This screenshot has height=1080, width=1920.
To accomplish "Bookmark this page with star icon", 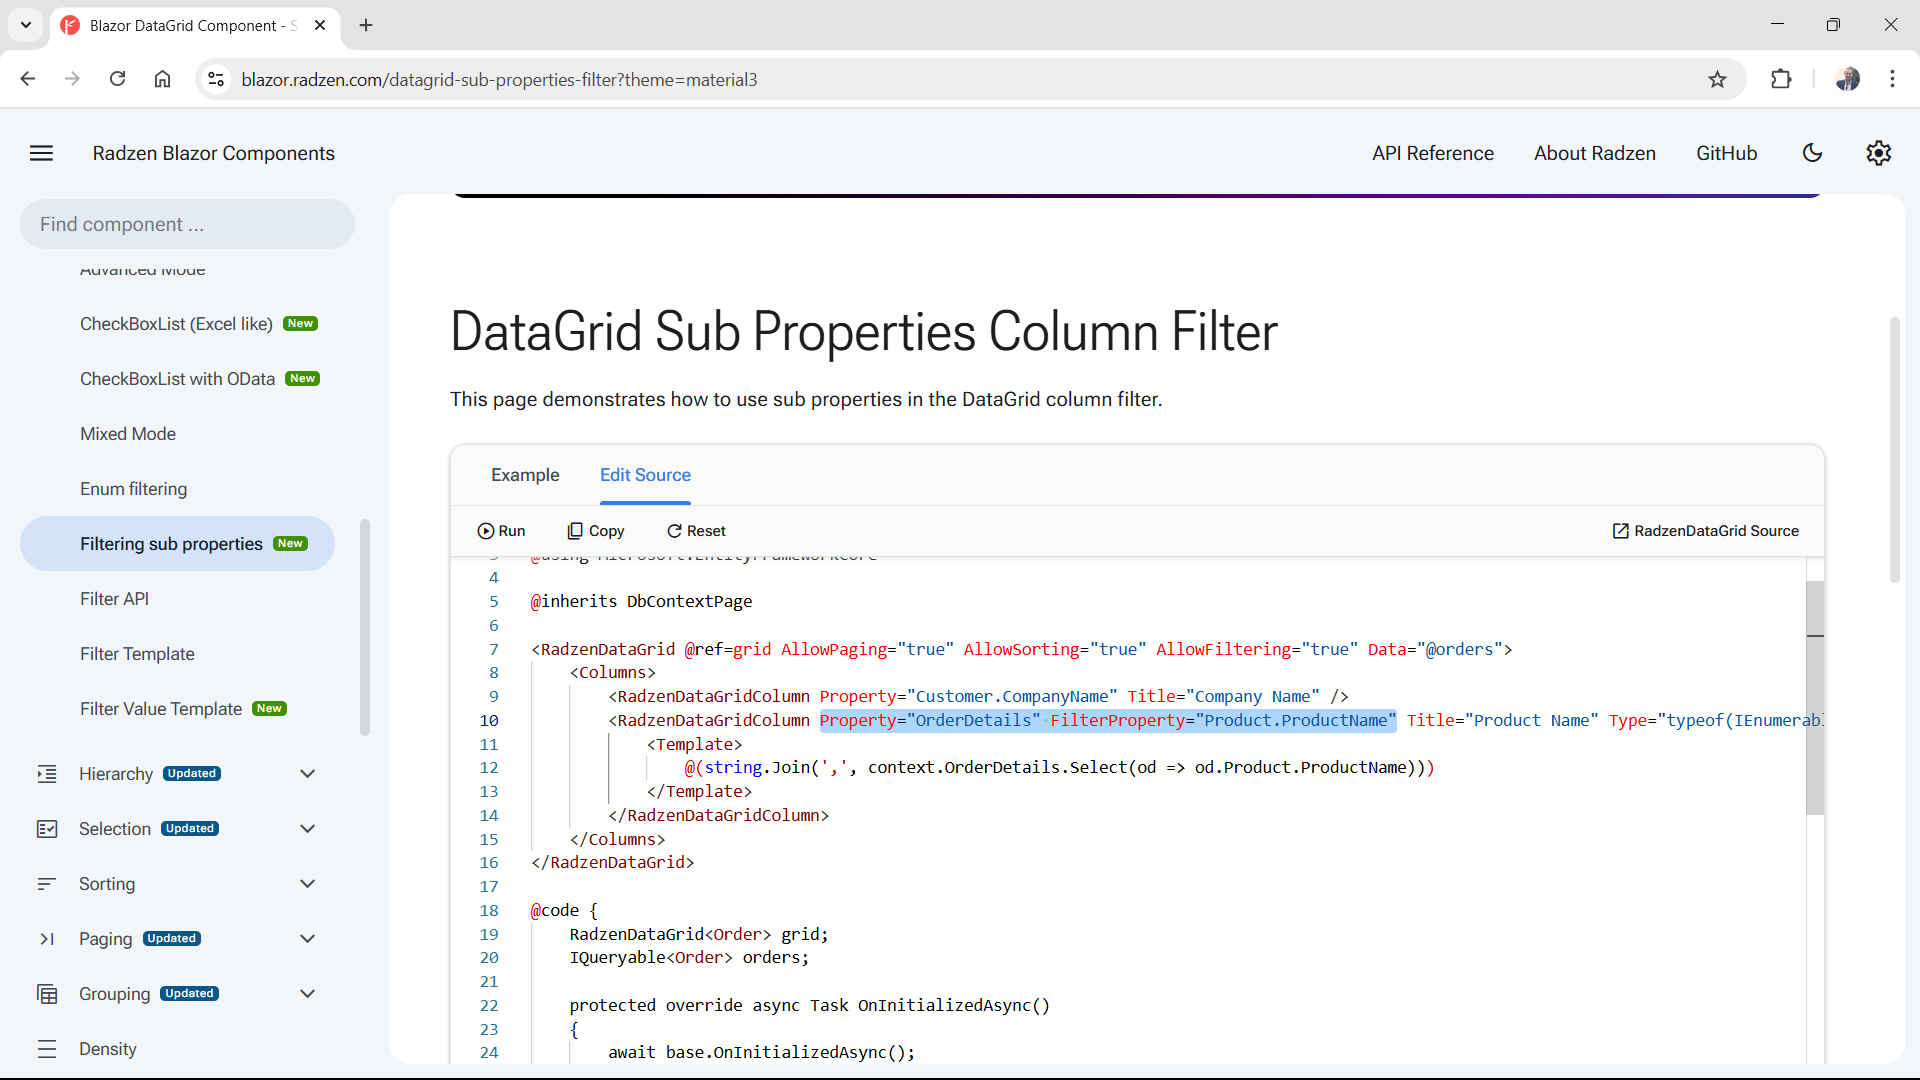I will [x=1717, y=80].
